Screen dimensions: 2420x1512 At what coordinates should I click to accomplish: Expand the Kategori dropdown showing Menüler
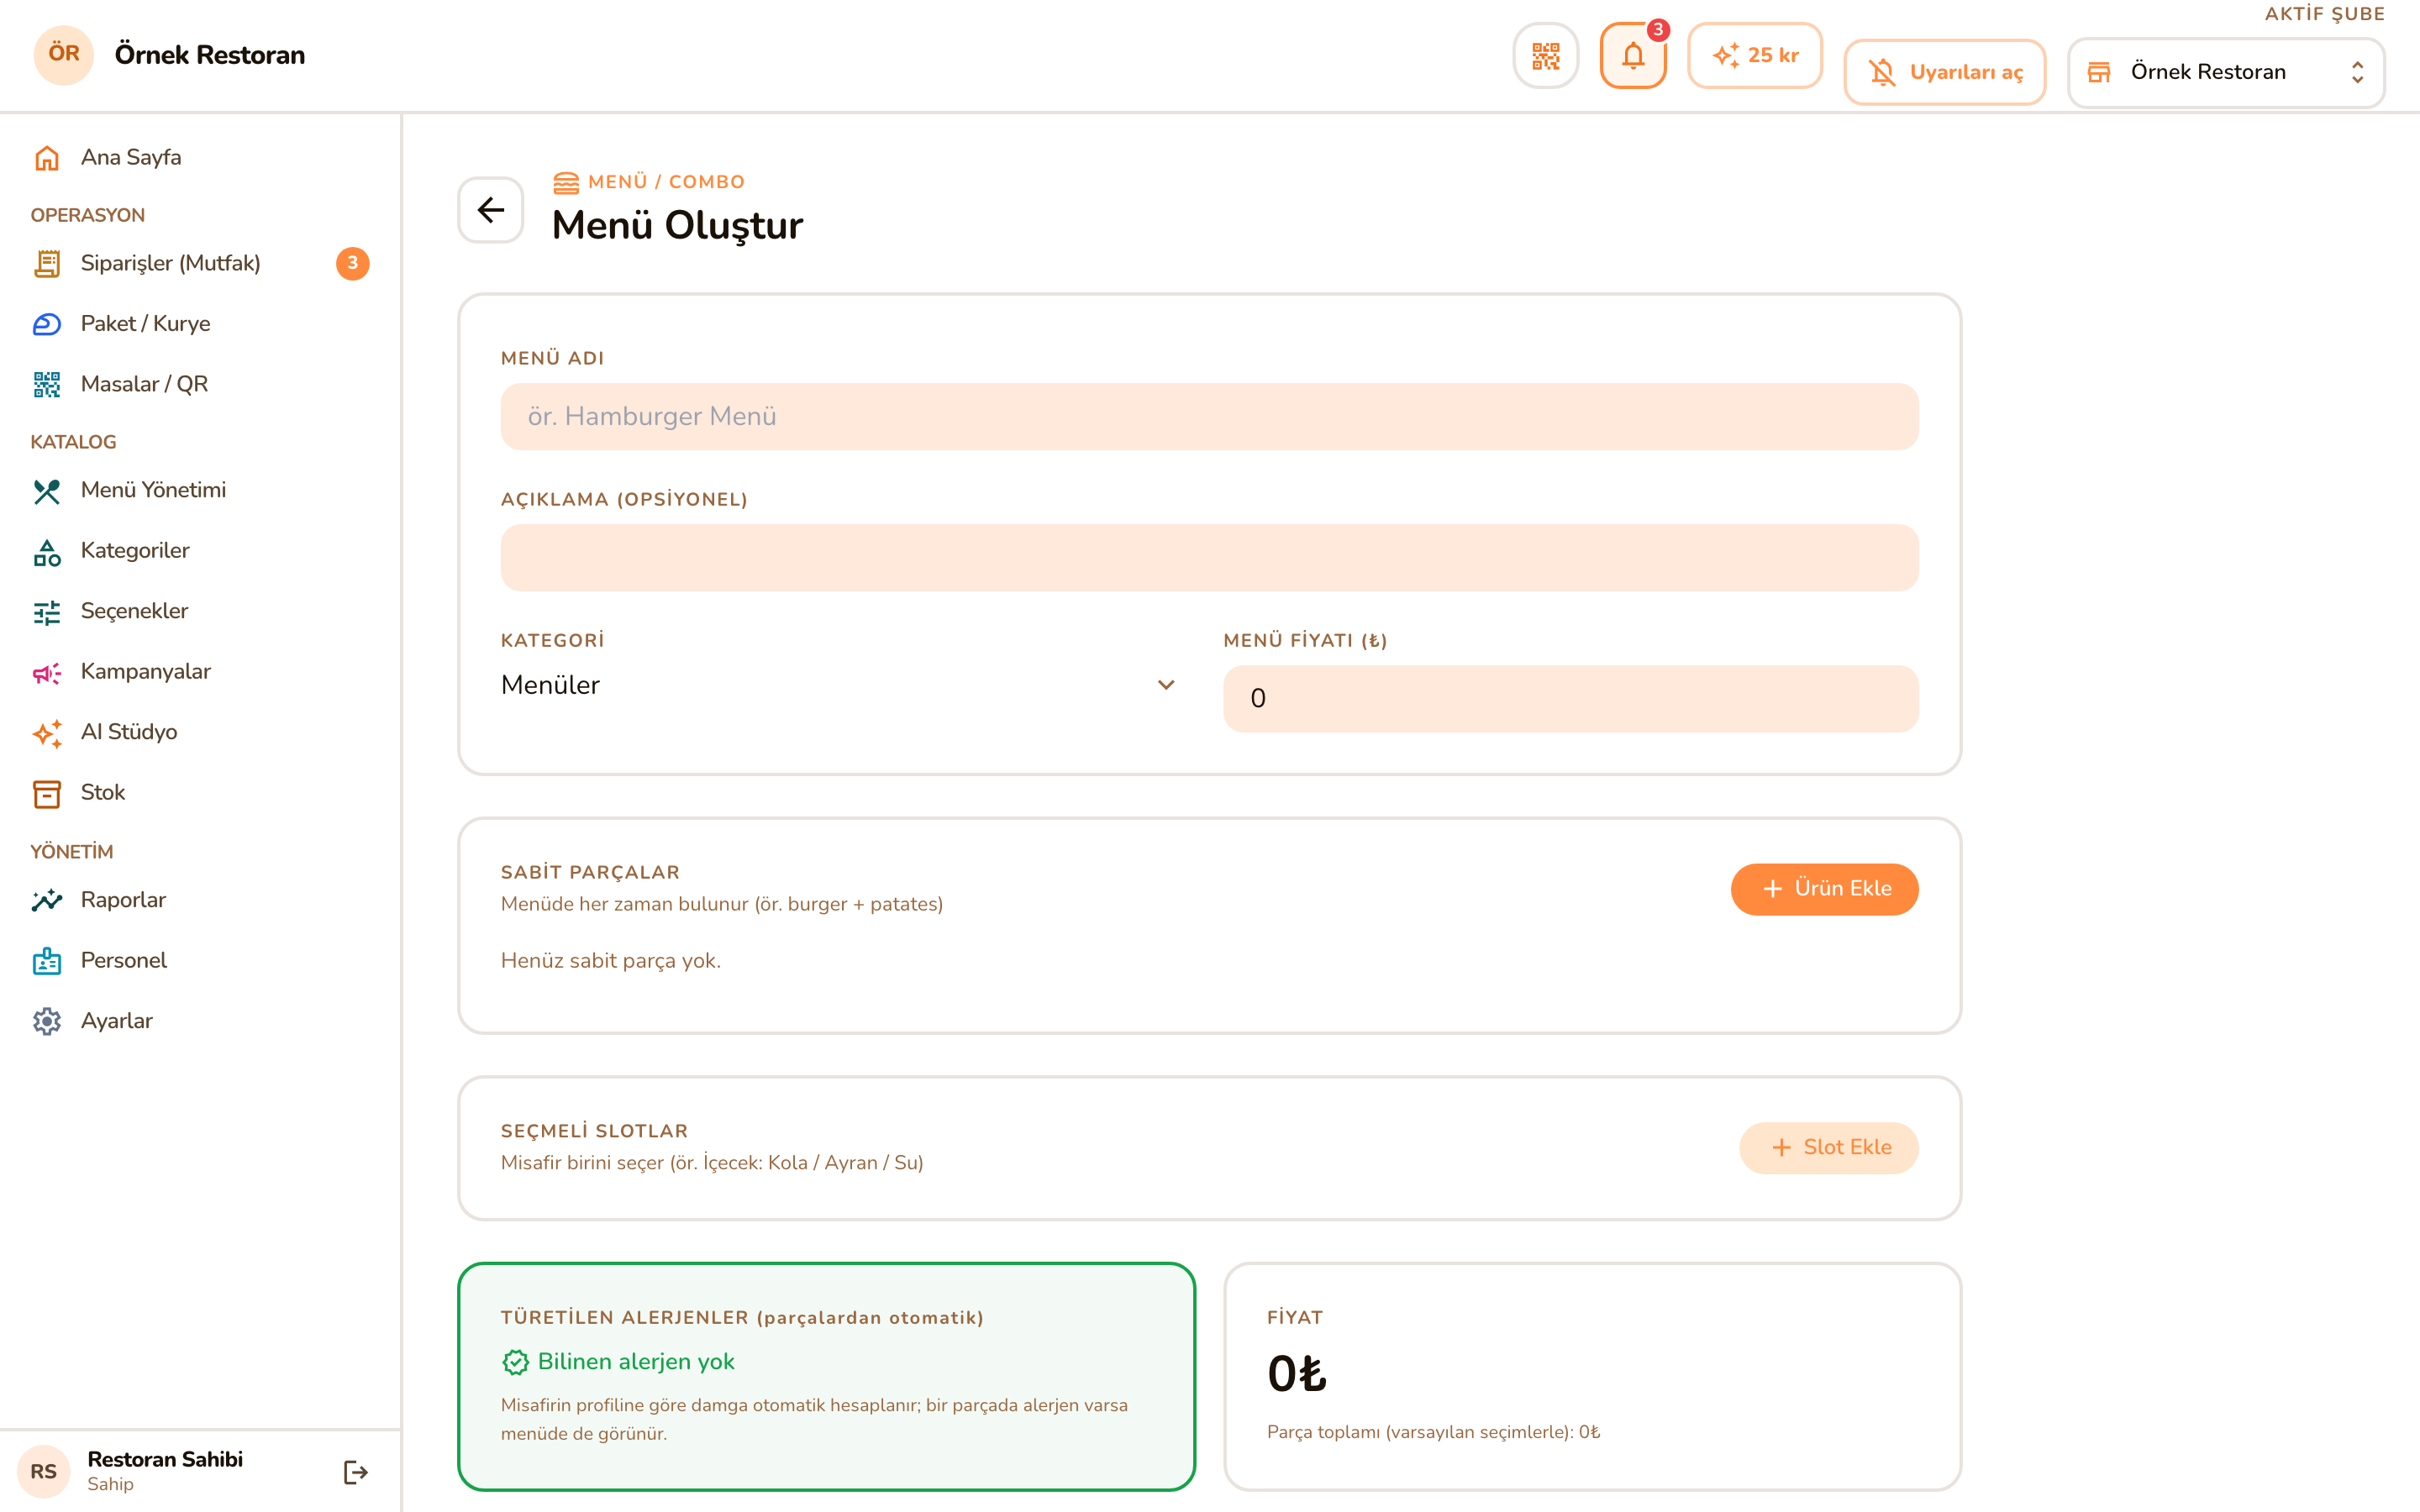click(840, 685)
